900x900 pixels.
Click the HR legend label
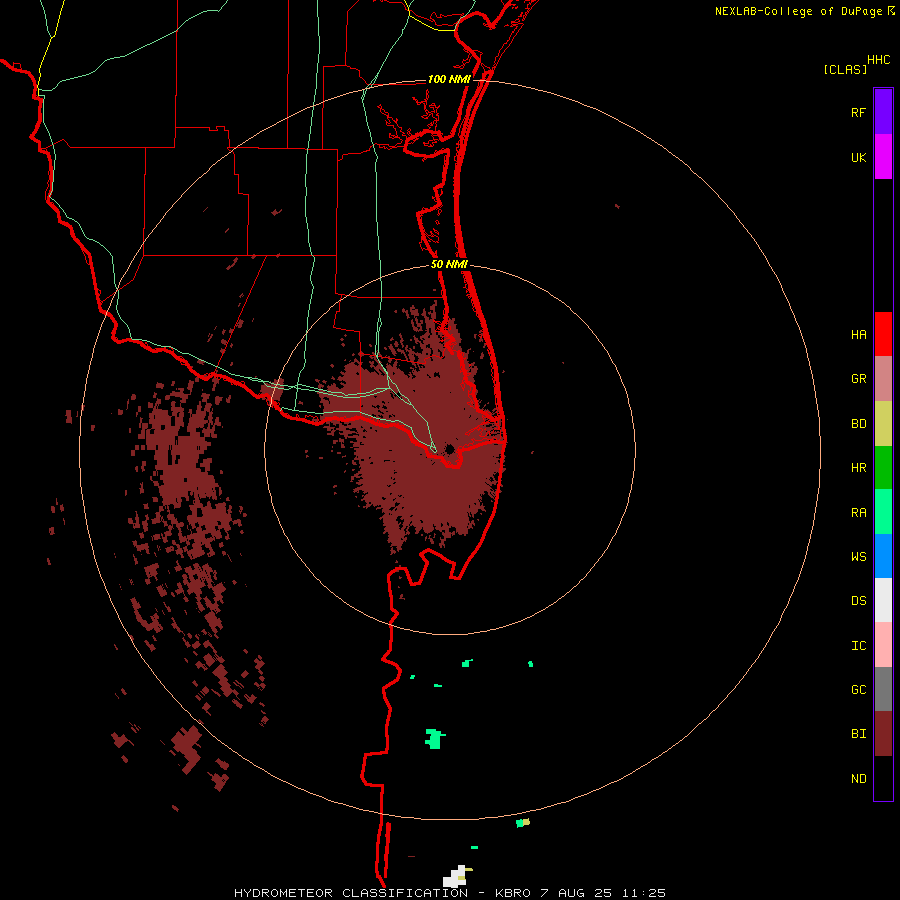pyautogui.click(x=858, y=468)
